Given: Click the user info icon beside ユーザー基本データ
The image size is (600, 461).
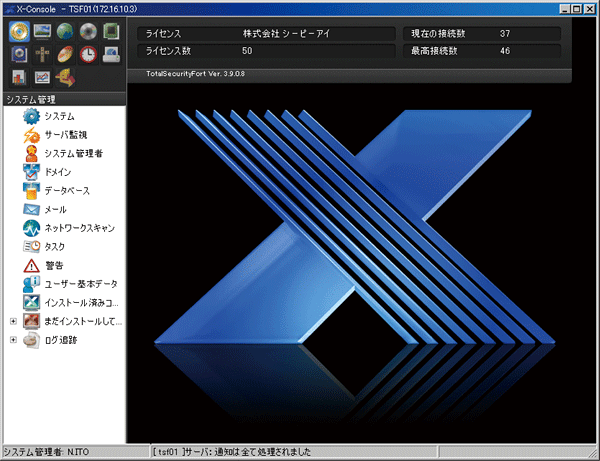Looking at the screenshot, I should 31,284.
